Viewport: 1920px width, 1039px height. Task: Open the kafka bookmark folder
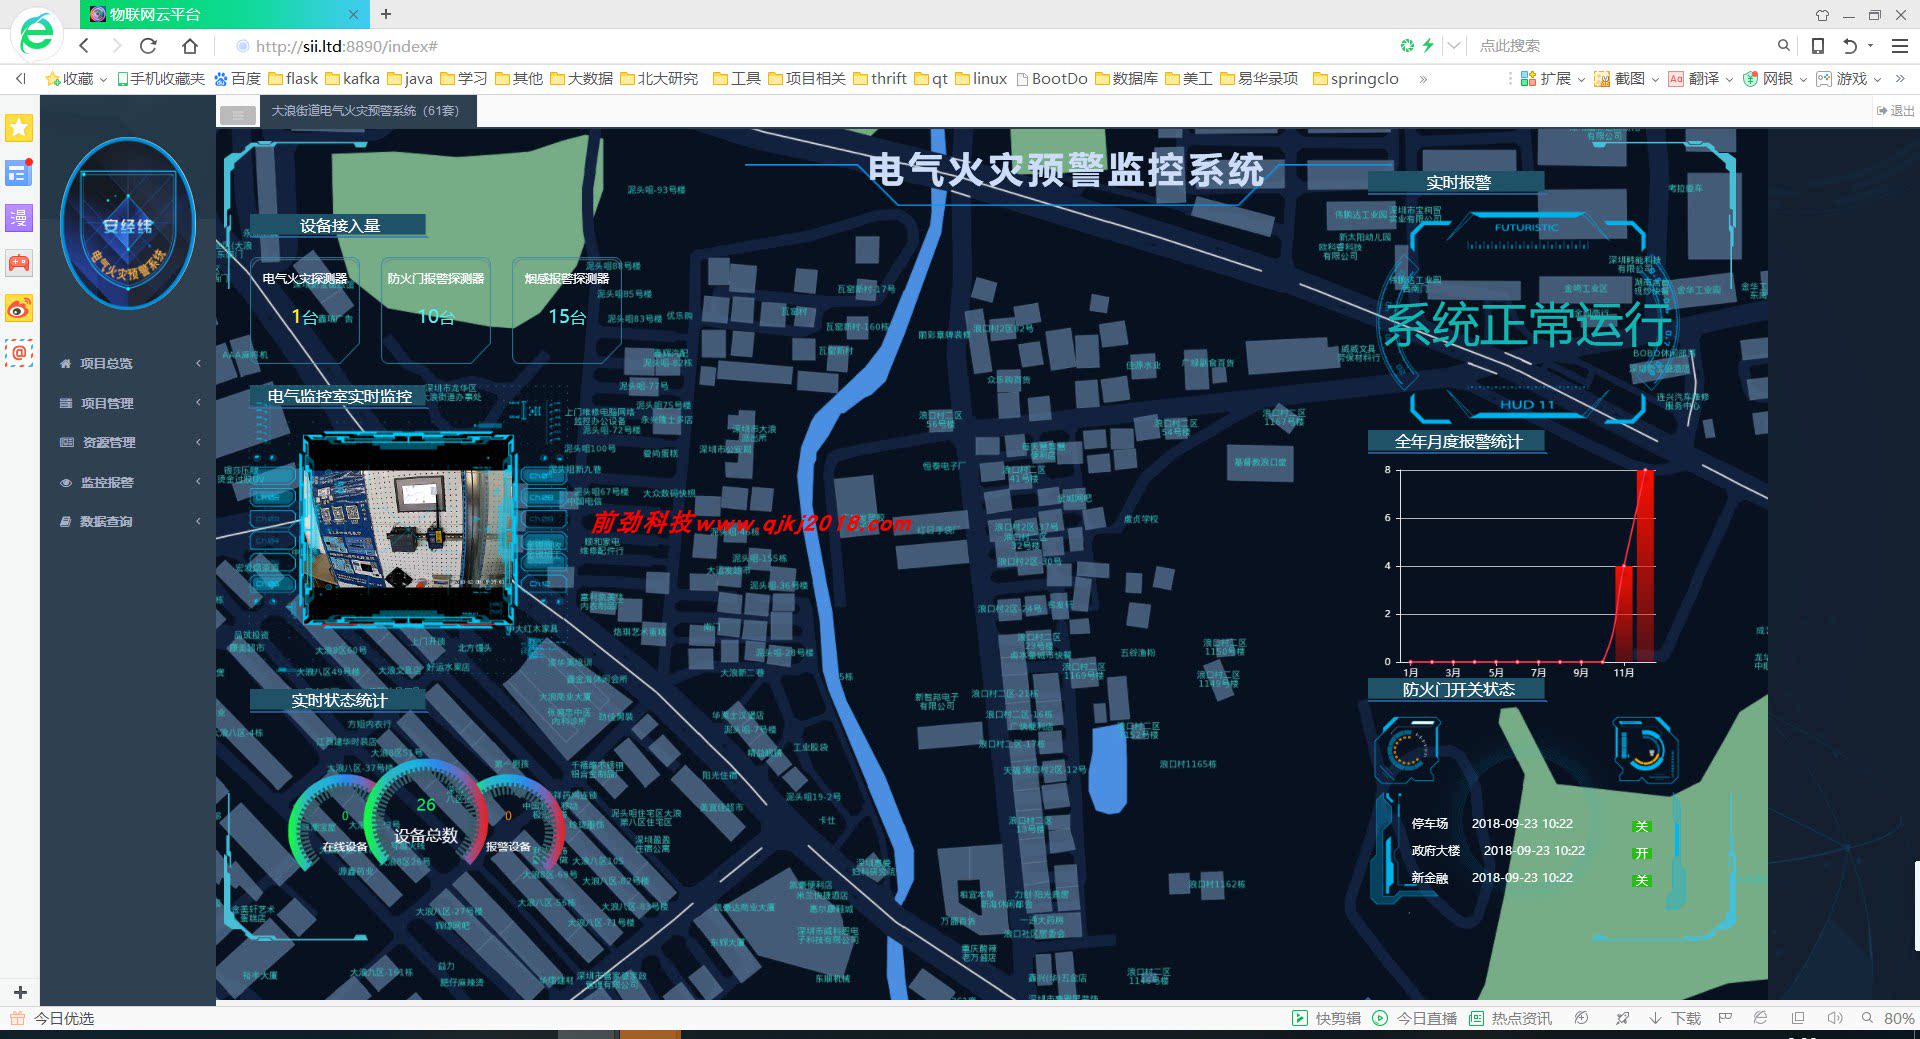[x=352, y=79]
